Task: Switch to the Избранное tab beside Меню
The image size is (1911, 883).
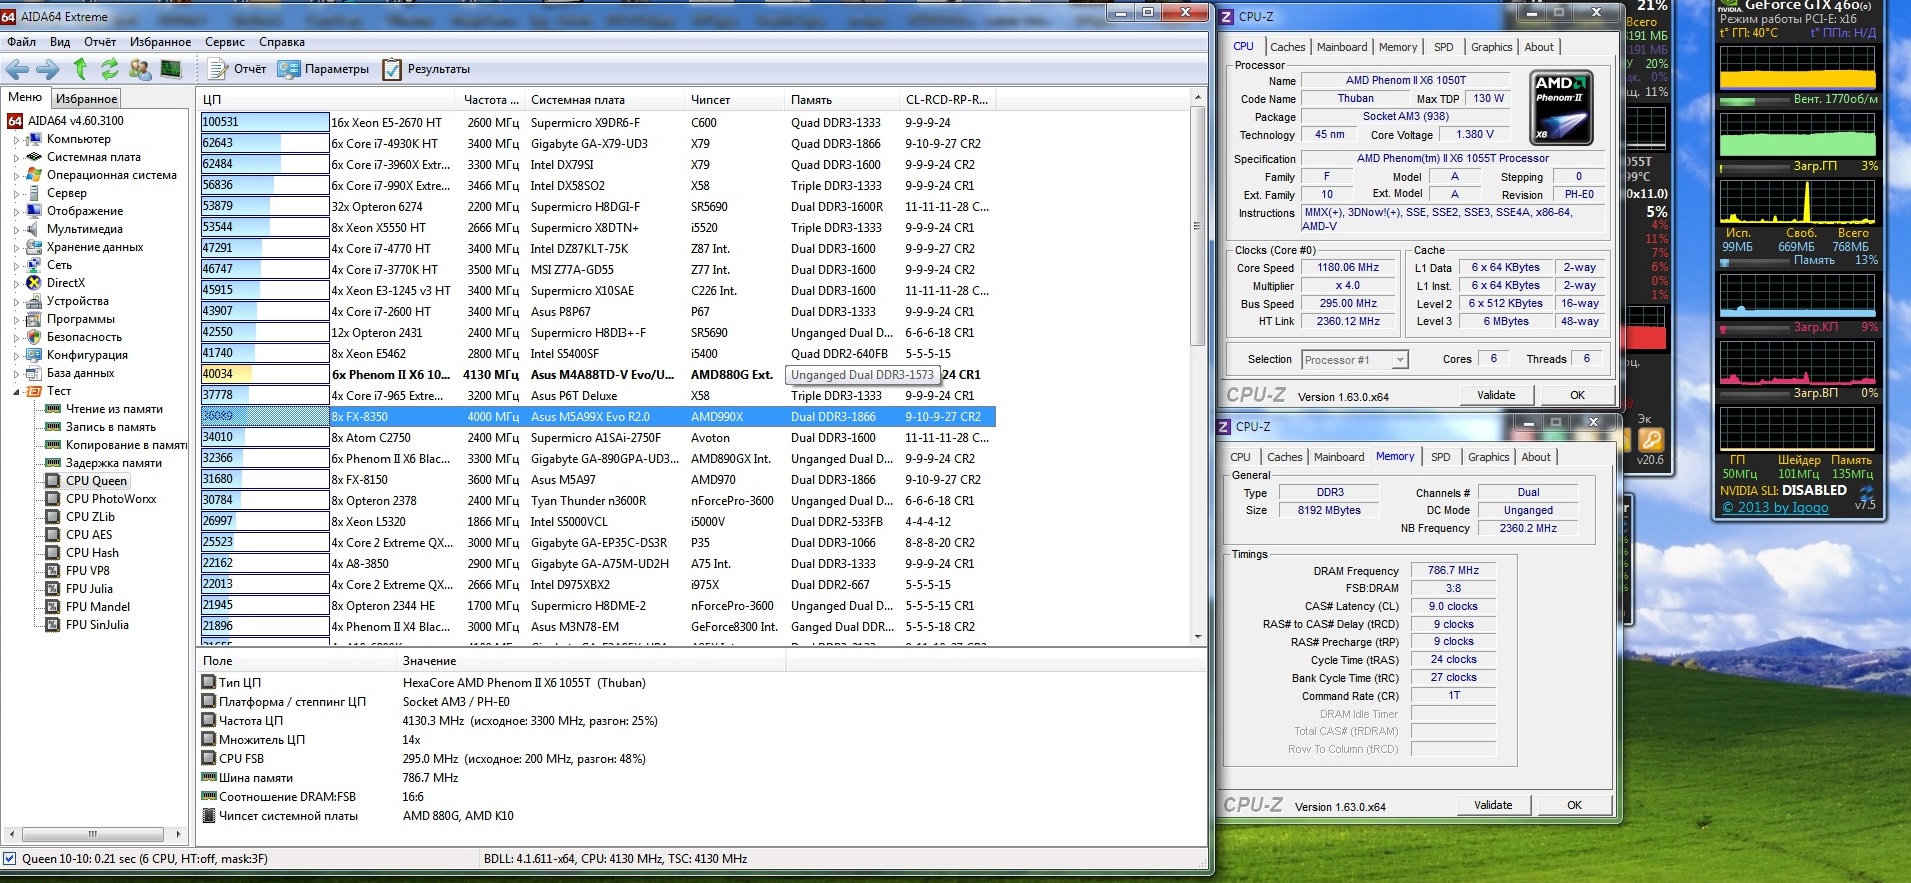Action: click(x=86, y=98)
